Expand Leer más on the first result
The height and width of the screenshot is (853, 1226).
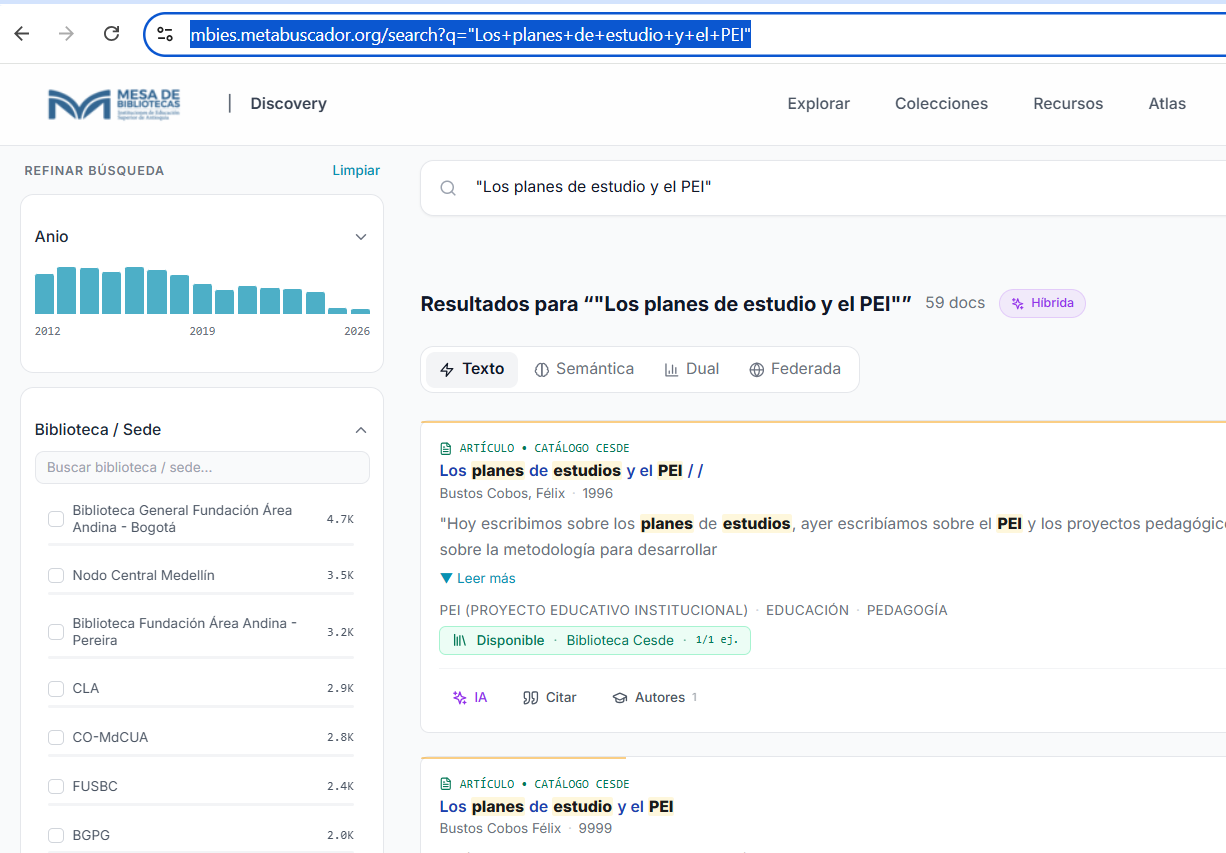pos(478,579)
